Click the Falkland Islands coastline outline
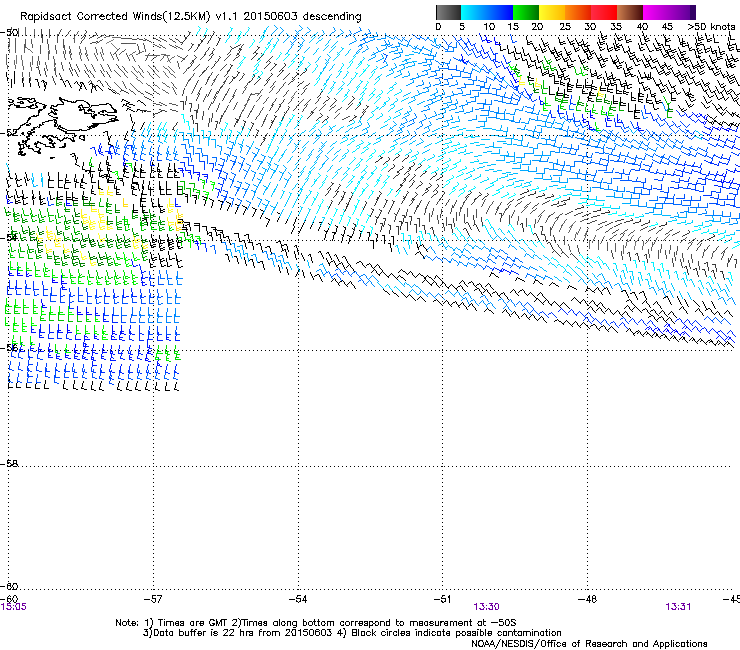 [x=64, y=127]
